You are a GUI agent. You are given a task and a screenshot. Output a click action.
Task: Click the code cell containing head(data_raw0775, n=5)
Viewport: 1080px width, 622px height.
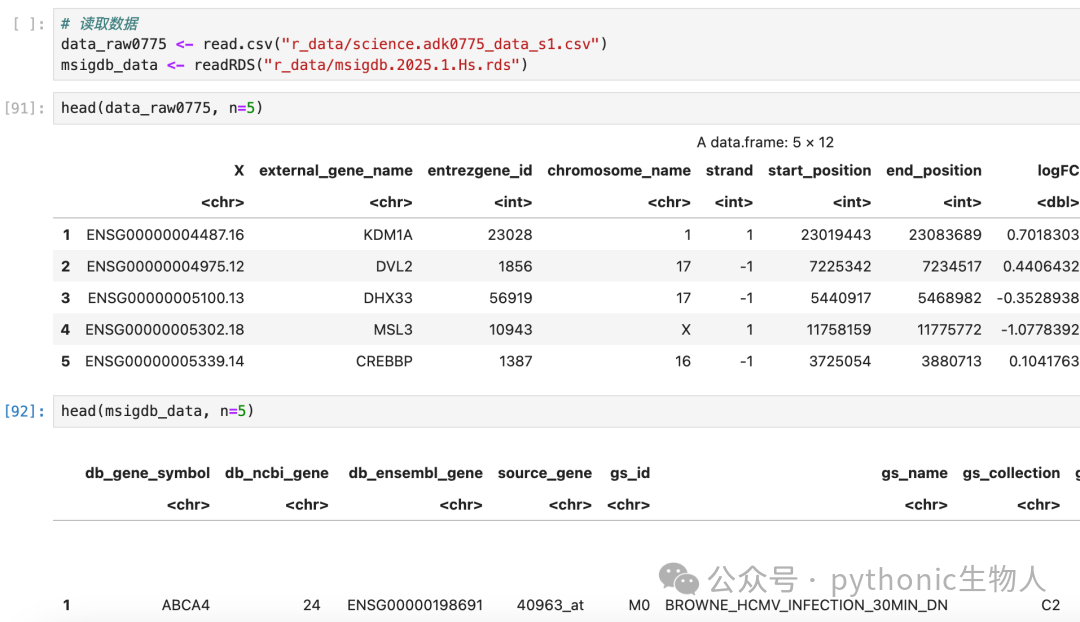pyautogui.click(x=566, y=108)
